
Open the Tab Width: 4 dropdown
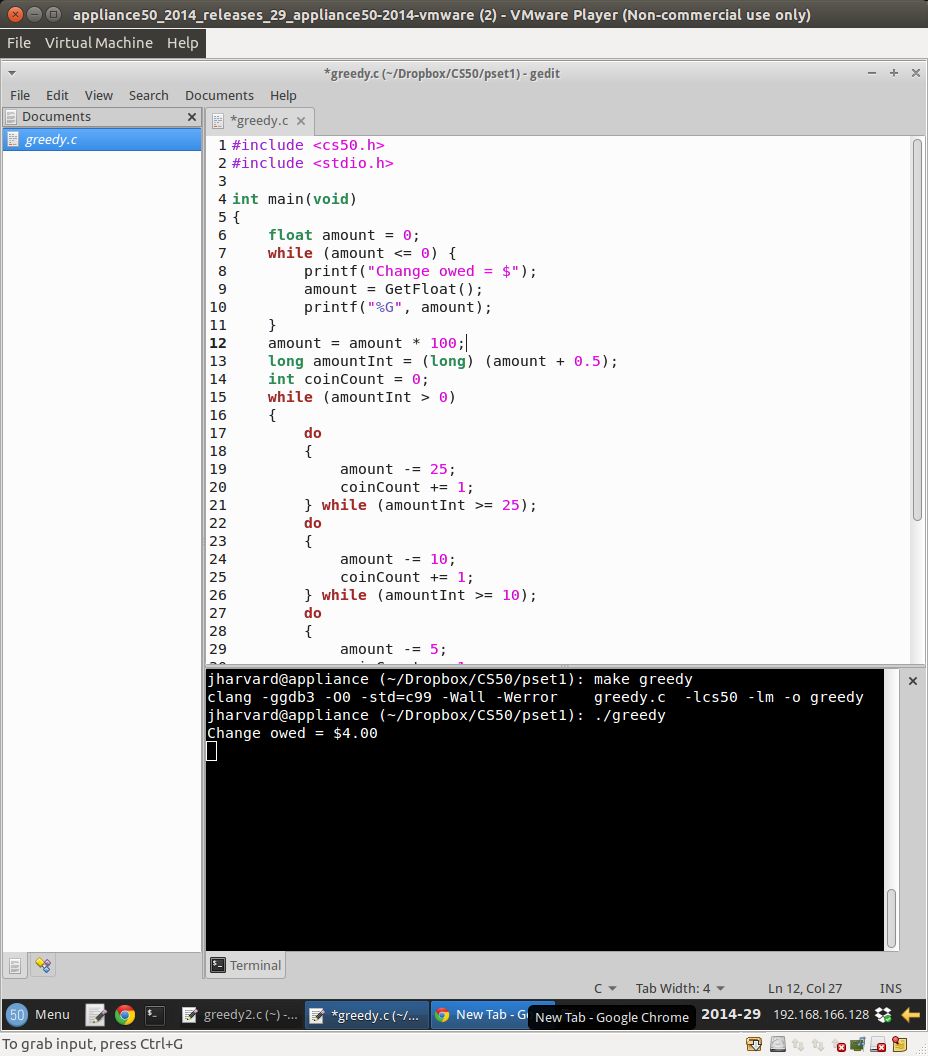(x=680, y=988)
